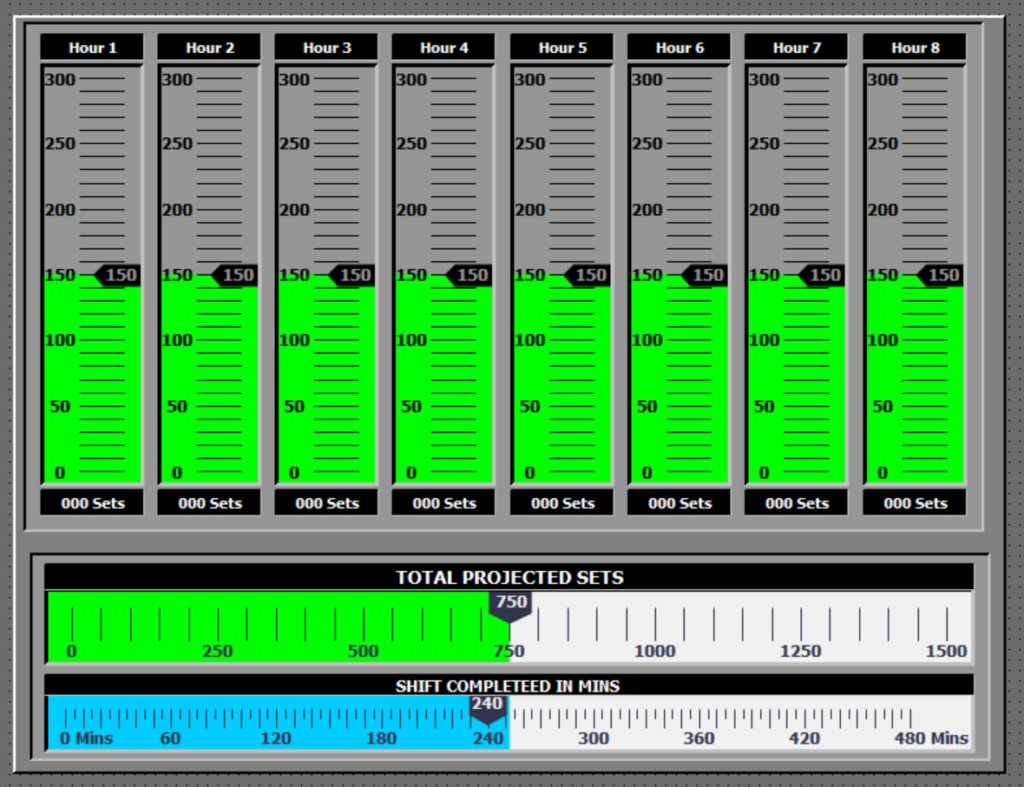Select the 150 marker on Hour 2 gauge
Viewport: 1024px width, 787px height.
pyautogui.click(x=234, y=275)
